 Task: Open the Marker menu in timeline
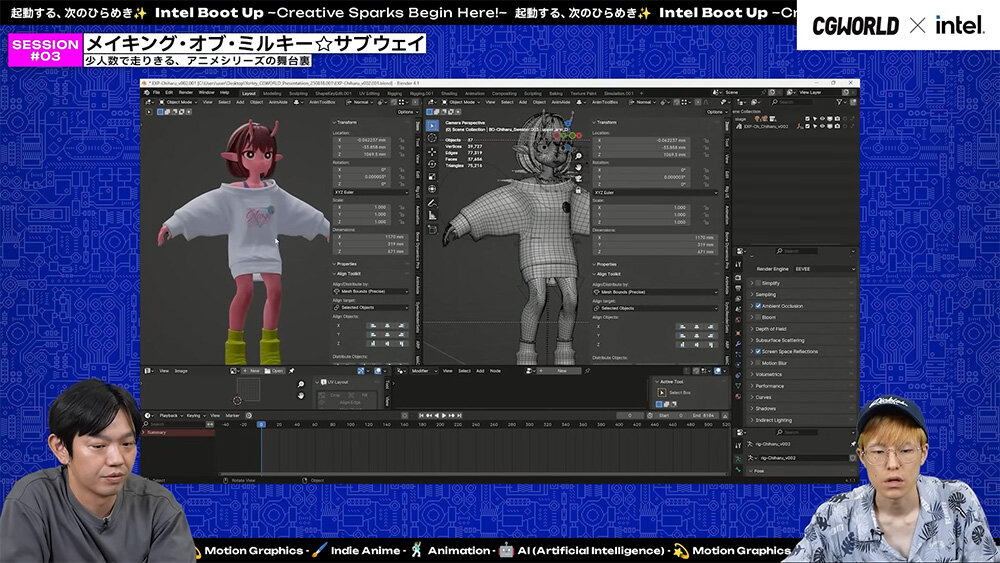(233, 415)
